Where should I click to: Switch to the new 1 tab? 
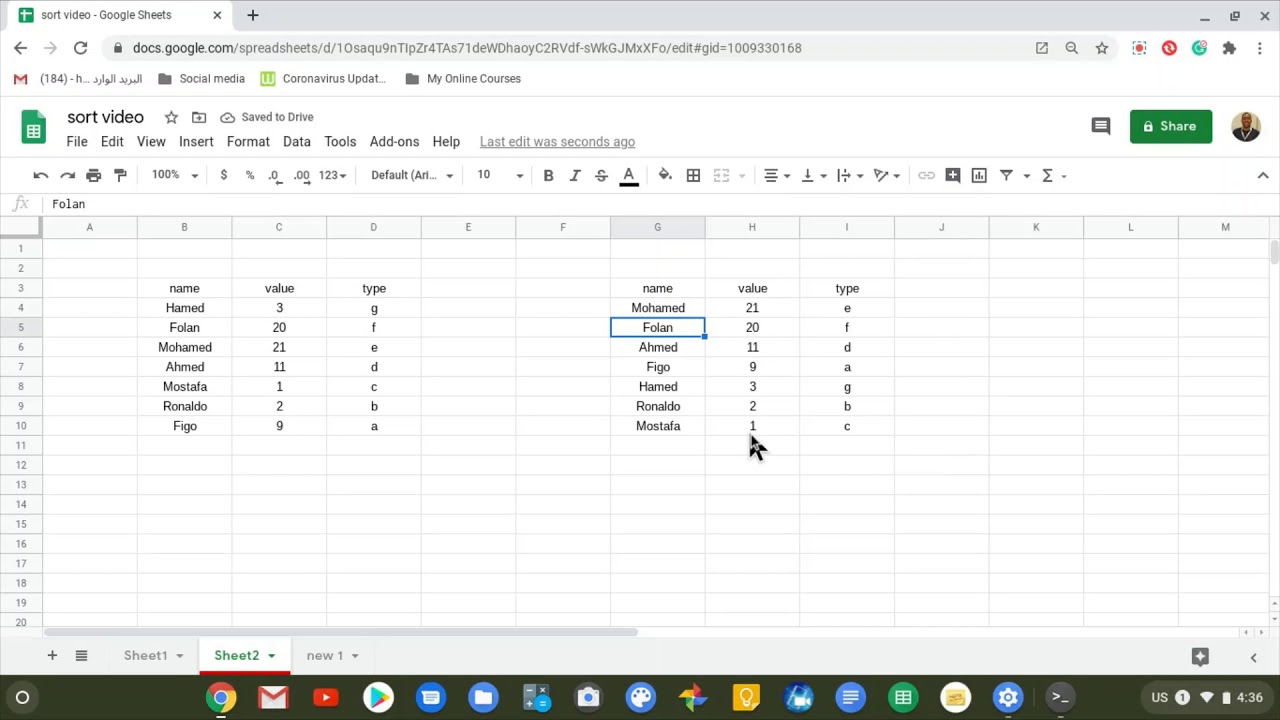(324, 655)
